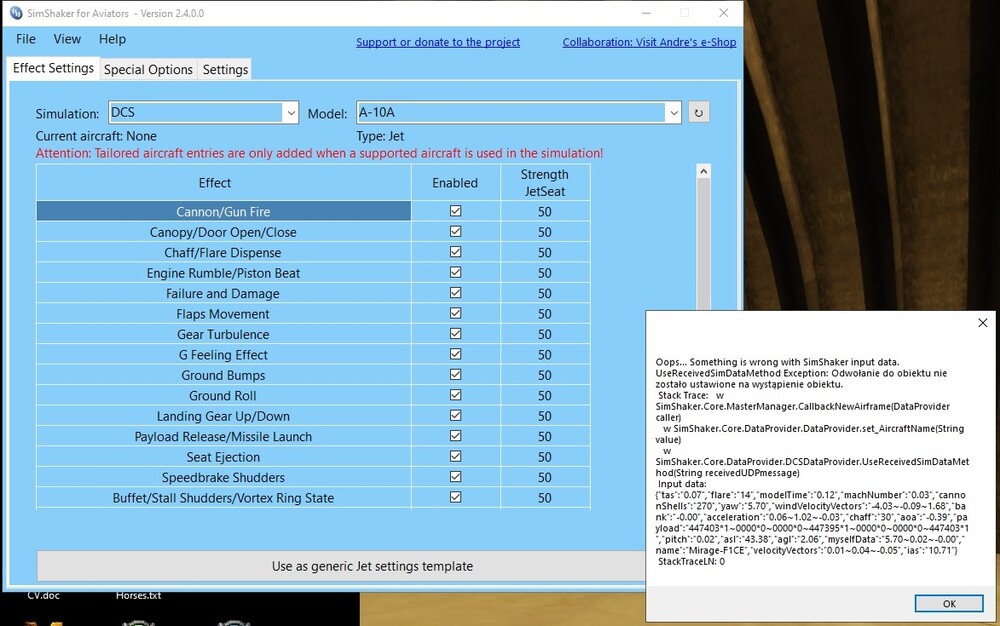Toggle the Canopy/Door Open/Close checkbox
This screenshot has height=626, width=1000.
455,231
